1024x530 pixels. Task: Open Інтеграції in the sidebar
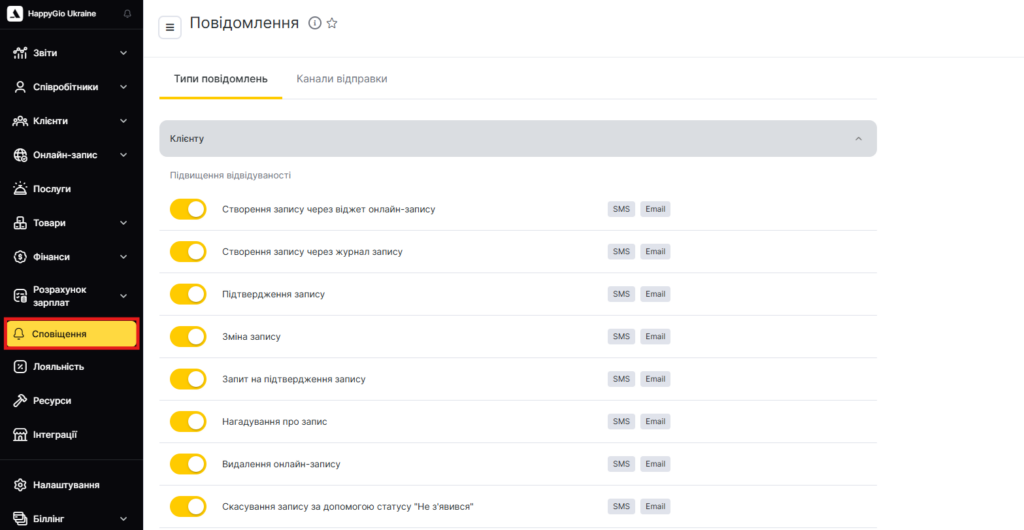(55, 434)
